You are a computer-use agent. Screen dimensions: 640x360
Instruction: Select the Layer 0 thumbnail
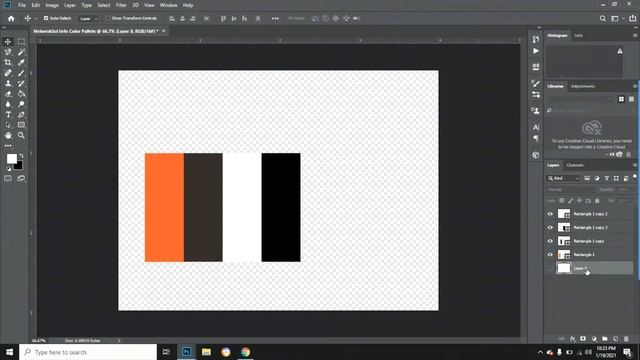[564, 268]
